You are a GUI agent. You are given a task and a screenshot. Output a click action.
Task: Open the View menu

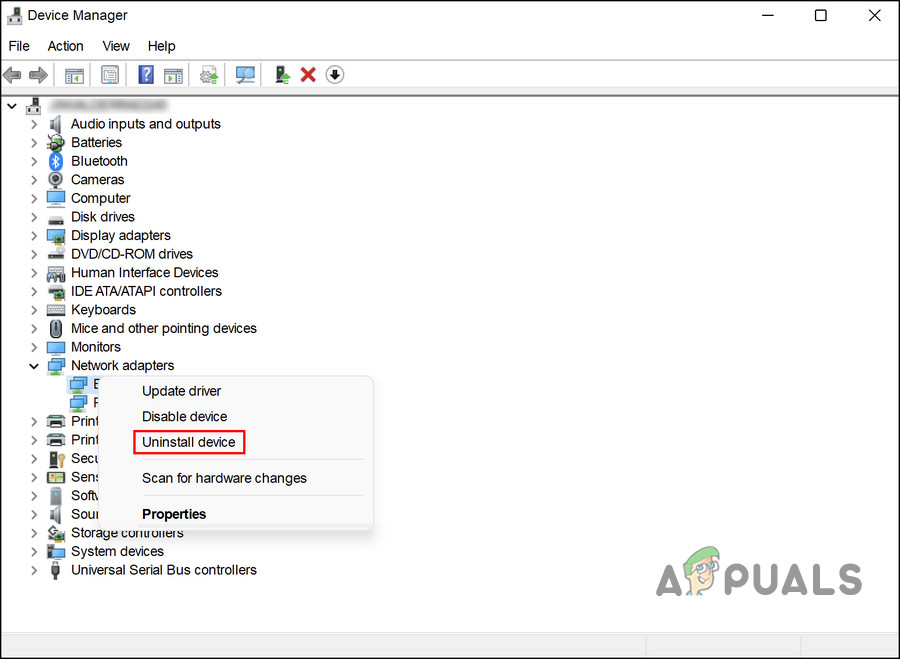point(116,46)
